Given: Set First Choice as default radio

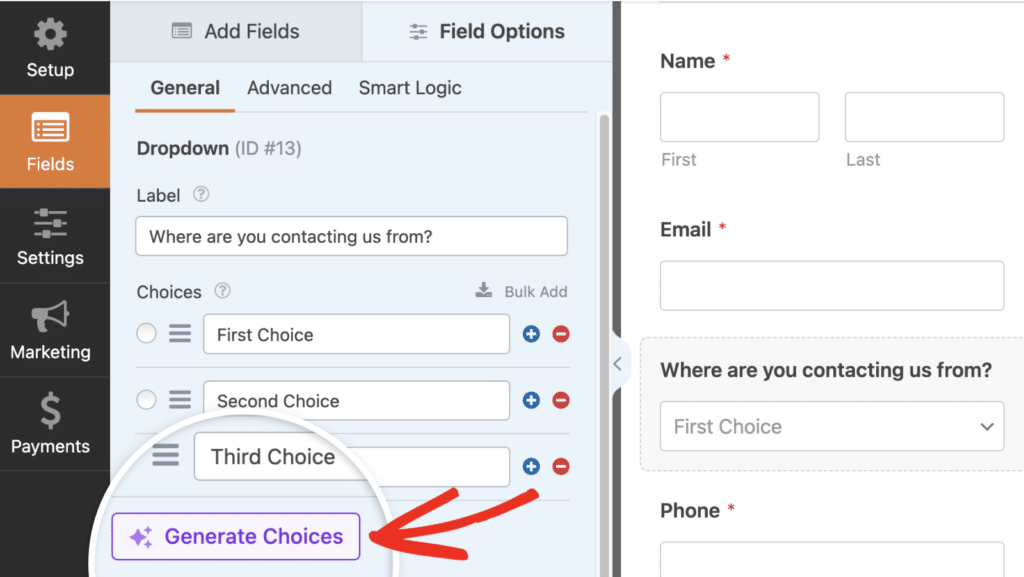Looking at the screenshot, I should coord(147,334).
